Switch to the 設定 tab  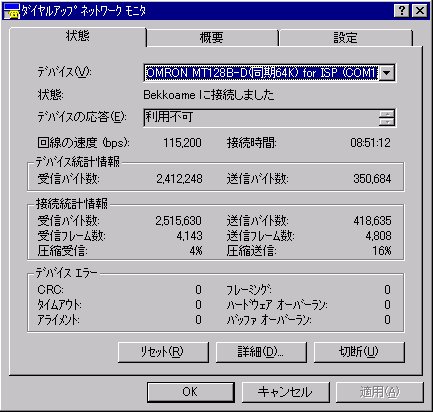[x=346, y=38]
